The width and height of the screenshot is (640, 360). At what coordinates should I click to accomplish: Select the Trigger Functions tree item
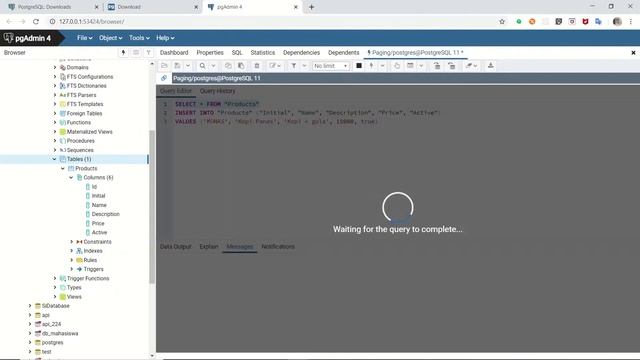[x=88, y=278]
